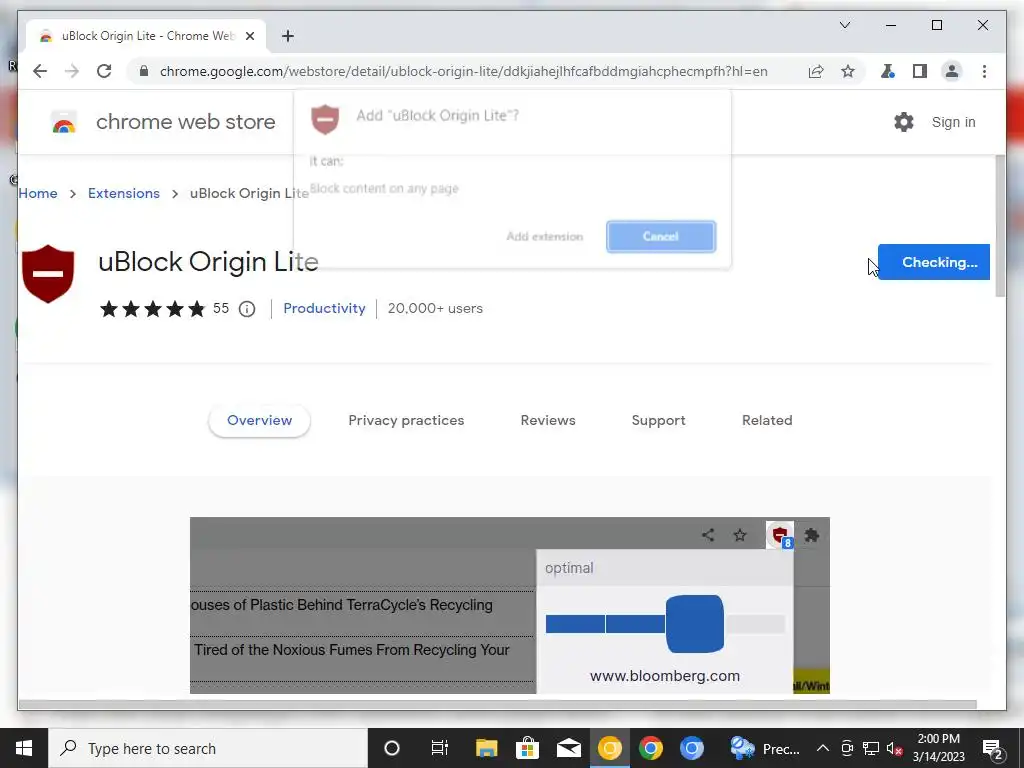Open the yellow Chrome Canary taskbar icon
1024x768 pixels.
[609, 748]
